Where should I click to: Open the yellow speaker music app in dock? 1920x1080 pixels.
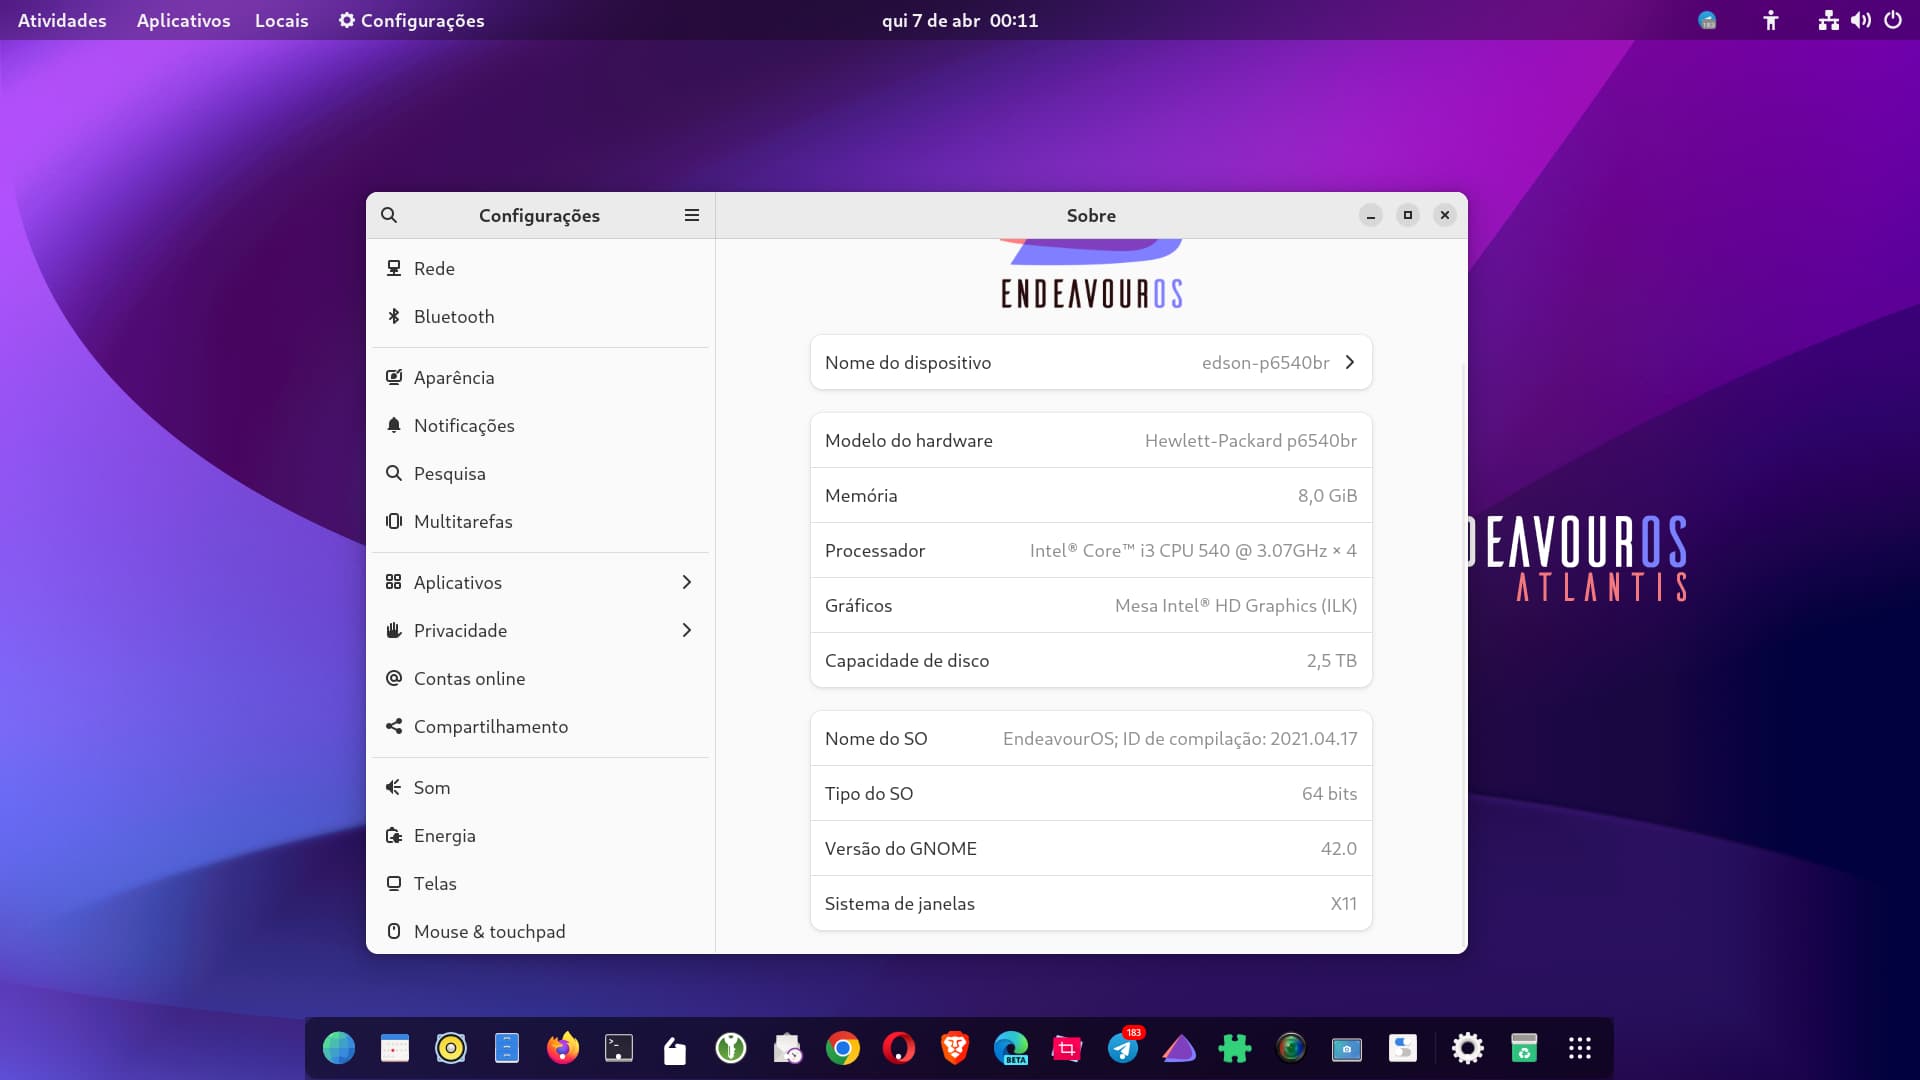point(451,1048)
